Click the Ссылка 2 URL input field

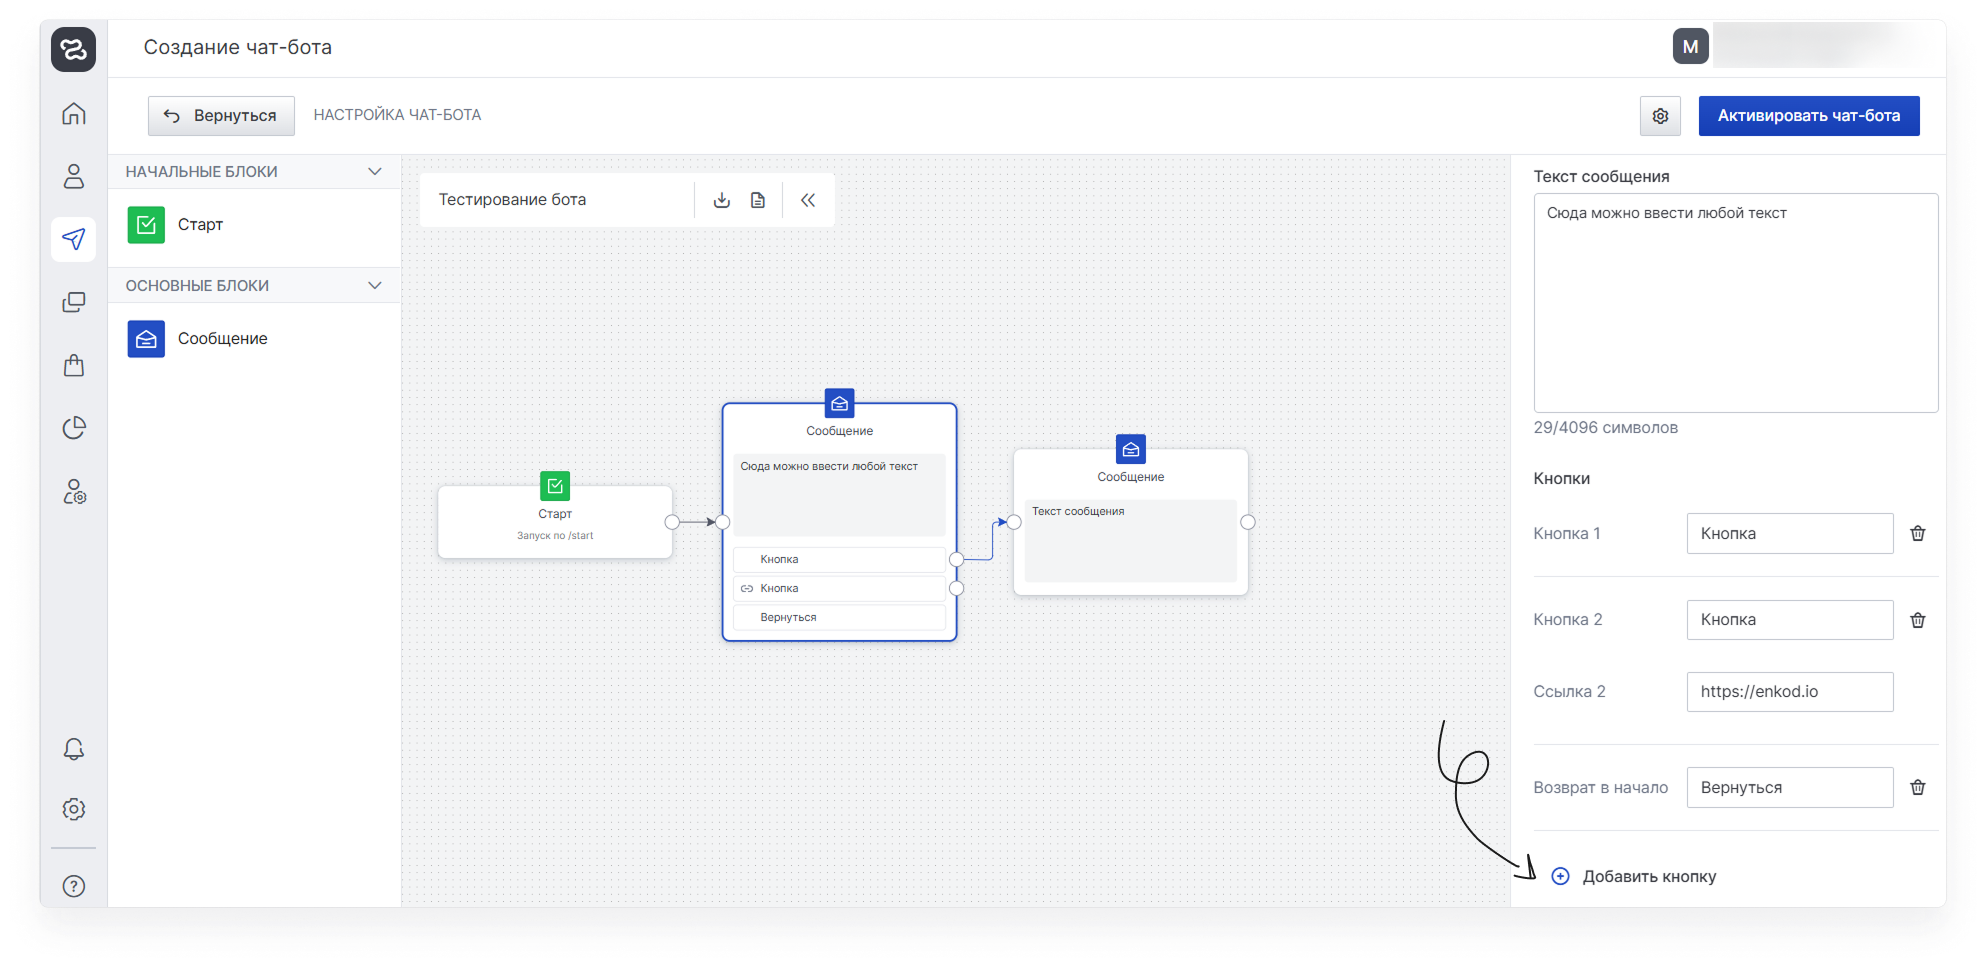[1789, 692]
